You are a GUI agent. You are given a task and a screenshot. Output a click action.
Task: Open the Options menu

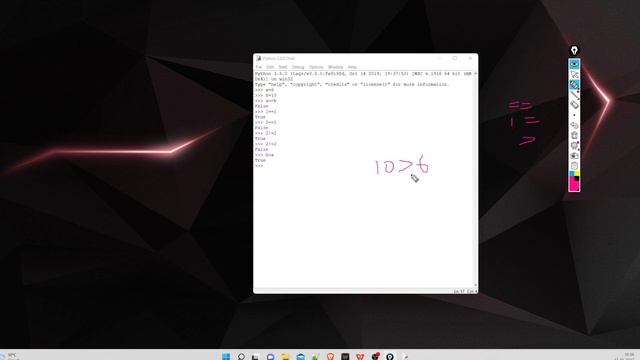(316, 67)
